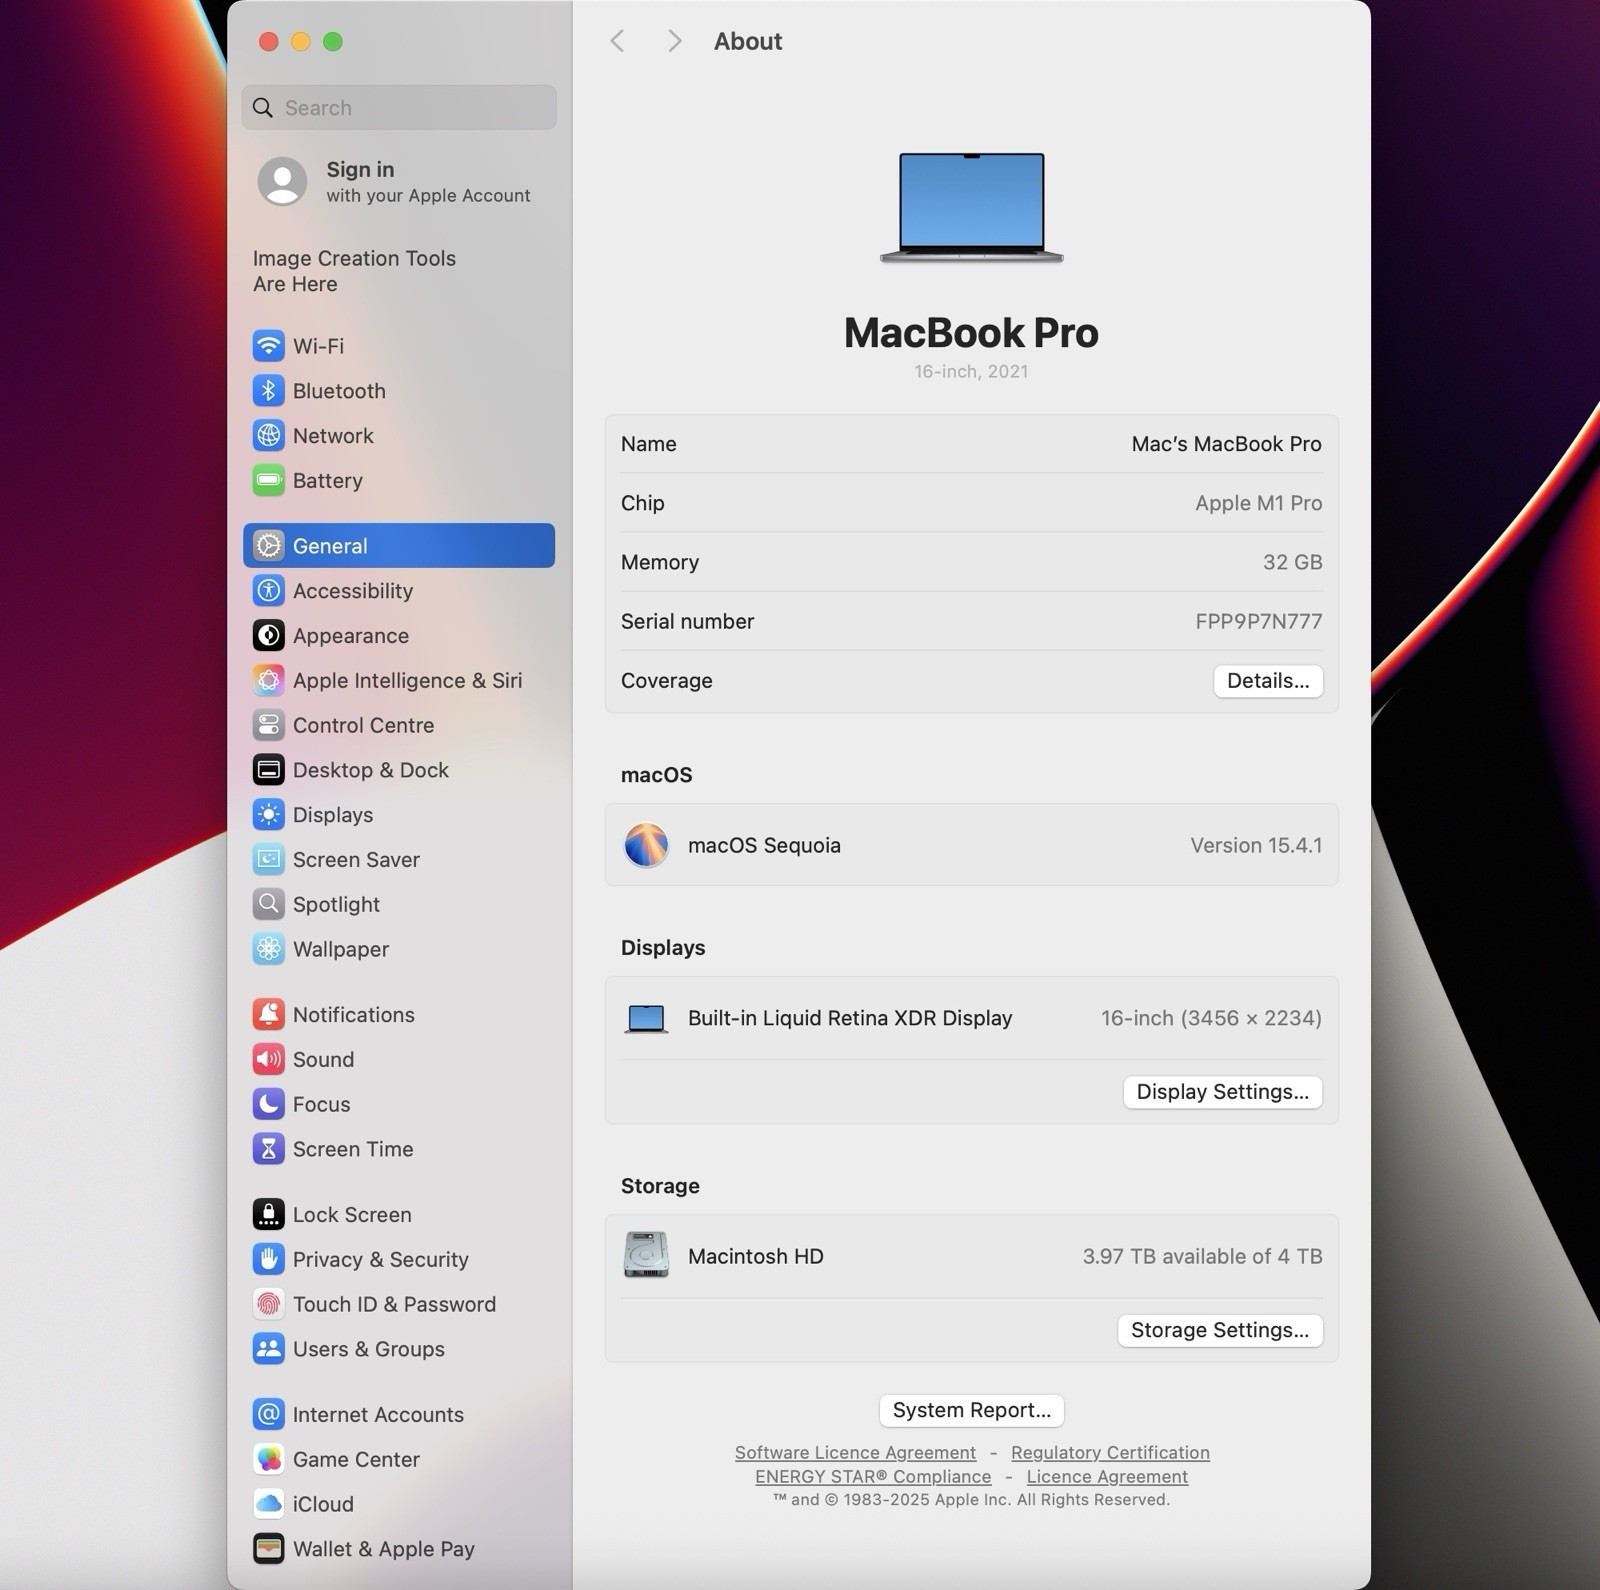Image resolution: width=1600 pixels, height=1590 pixels.
Task: Open iCloud cloud icon
Action: (x=268, y=1504)
